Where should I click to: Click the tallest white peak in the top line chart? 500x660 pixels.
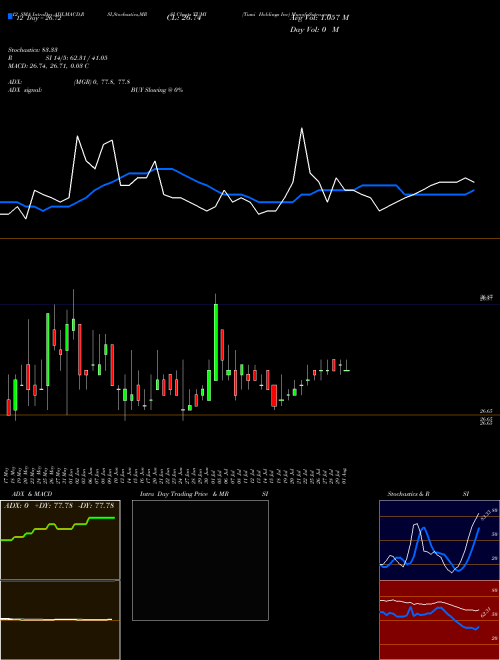pos(302,128)
